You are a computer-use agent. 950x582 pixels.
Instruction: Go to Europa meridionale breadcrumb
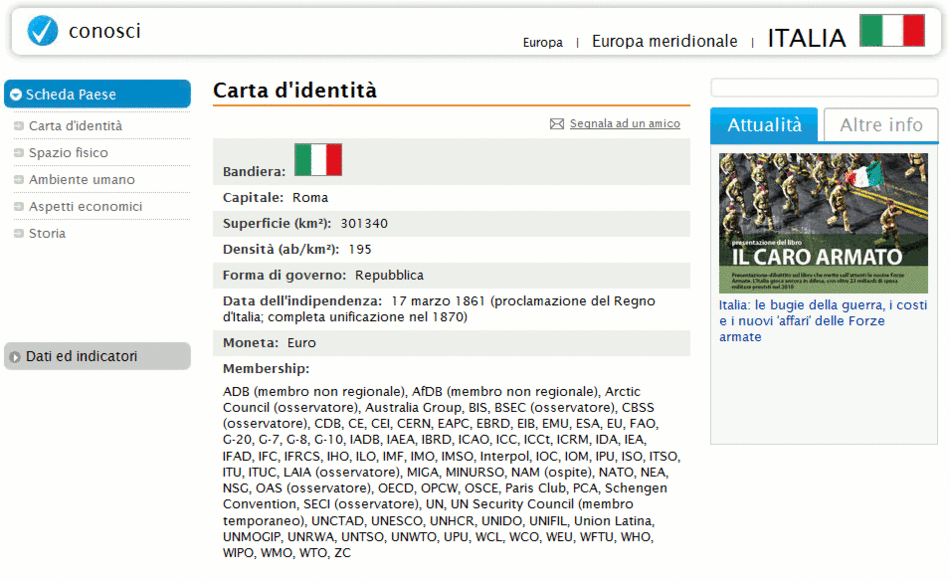665,41
